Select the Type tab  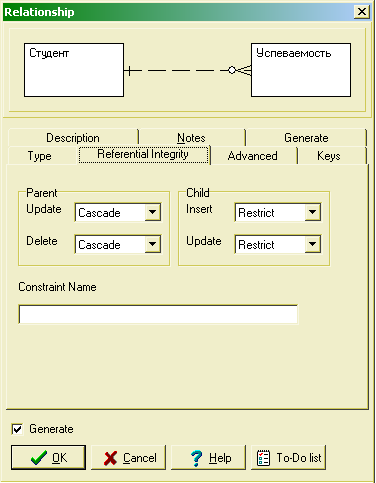[40, 156]
